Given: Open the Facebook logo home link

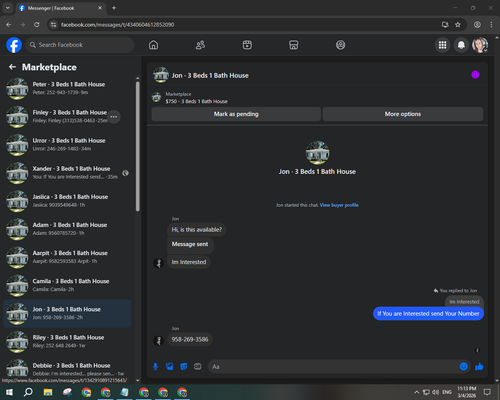Looking at the screenshot, I should [x=14, y=45].
